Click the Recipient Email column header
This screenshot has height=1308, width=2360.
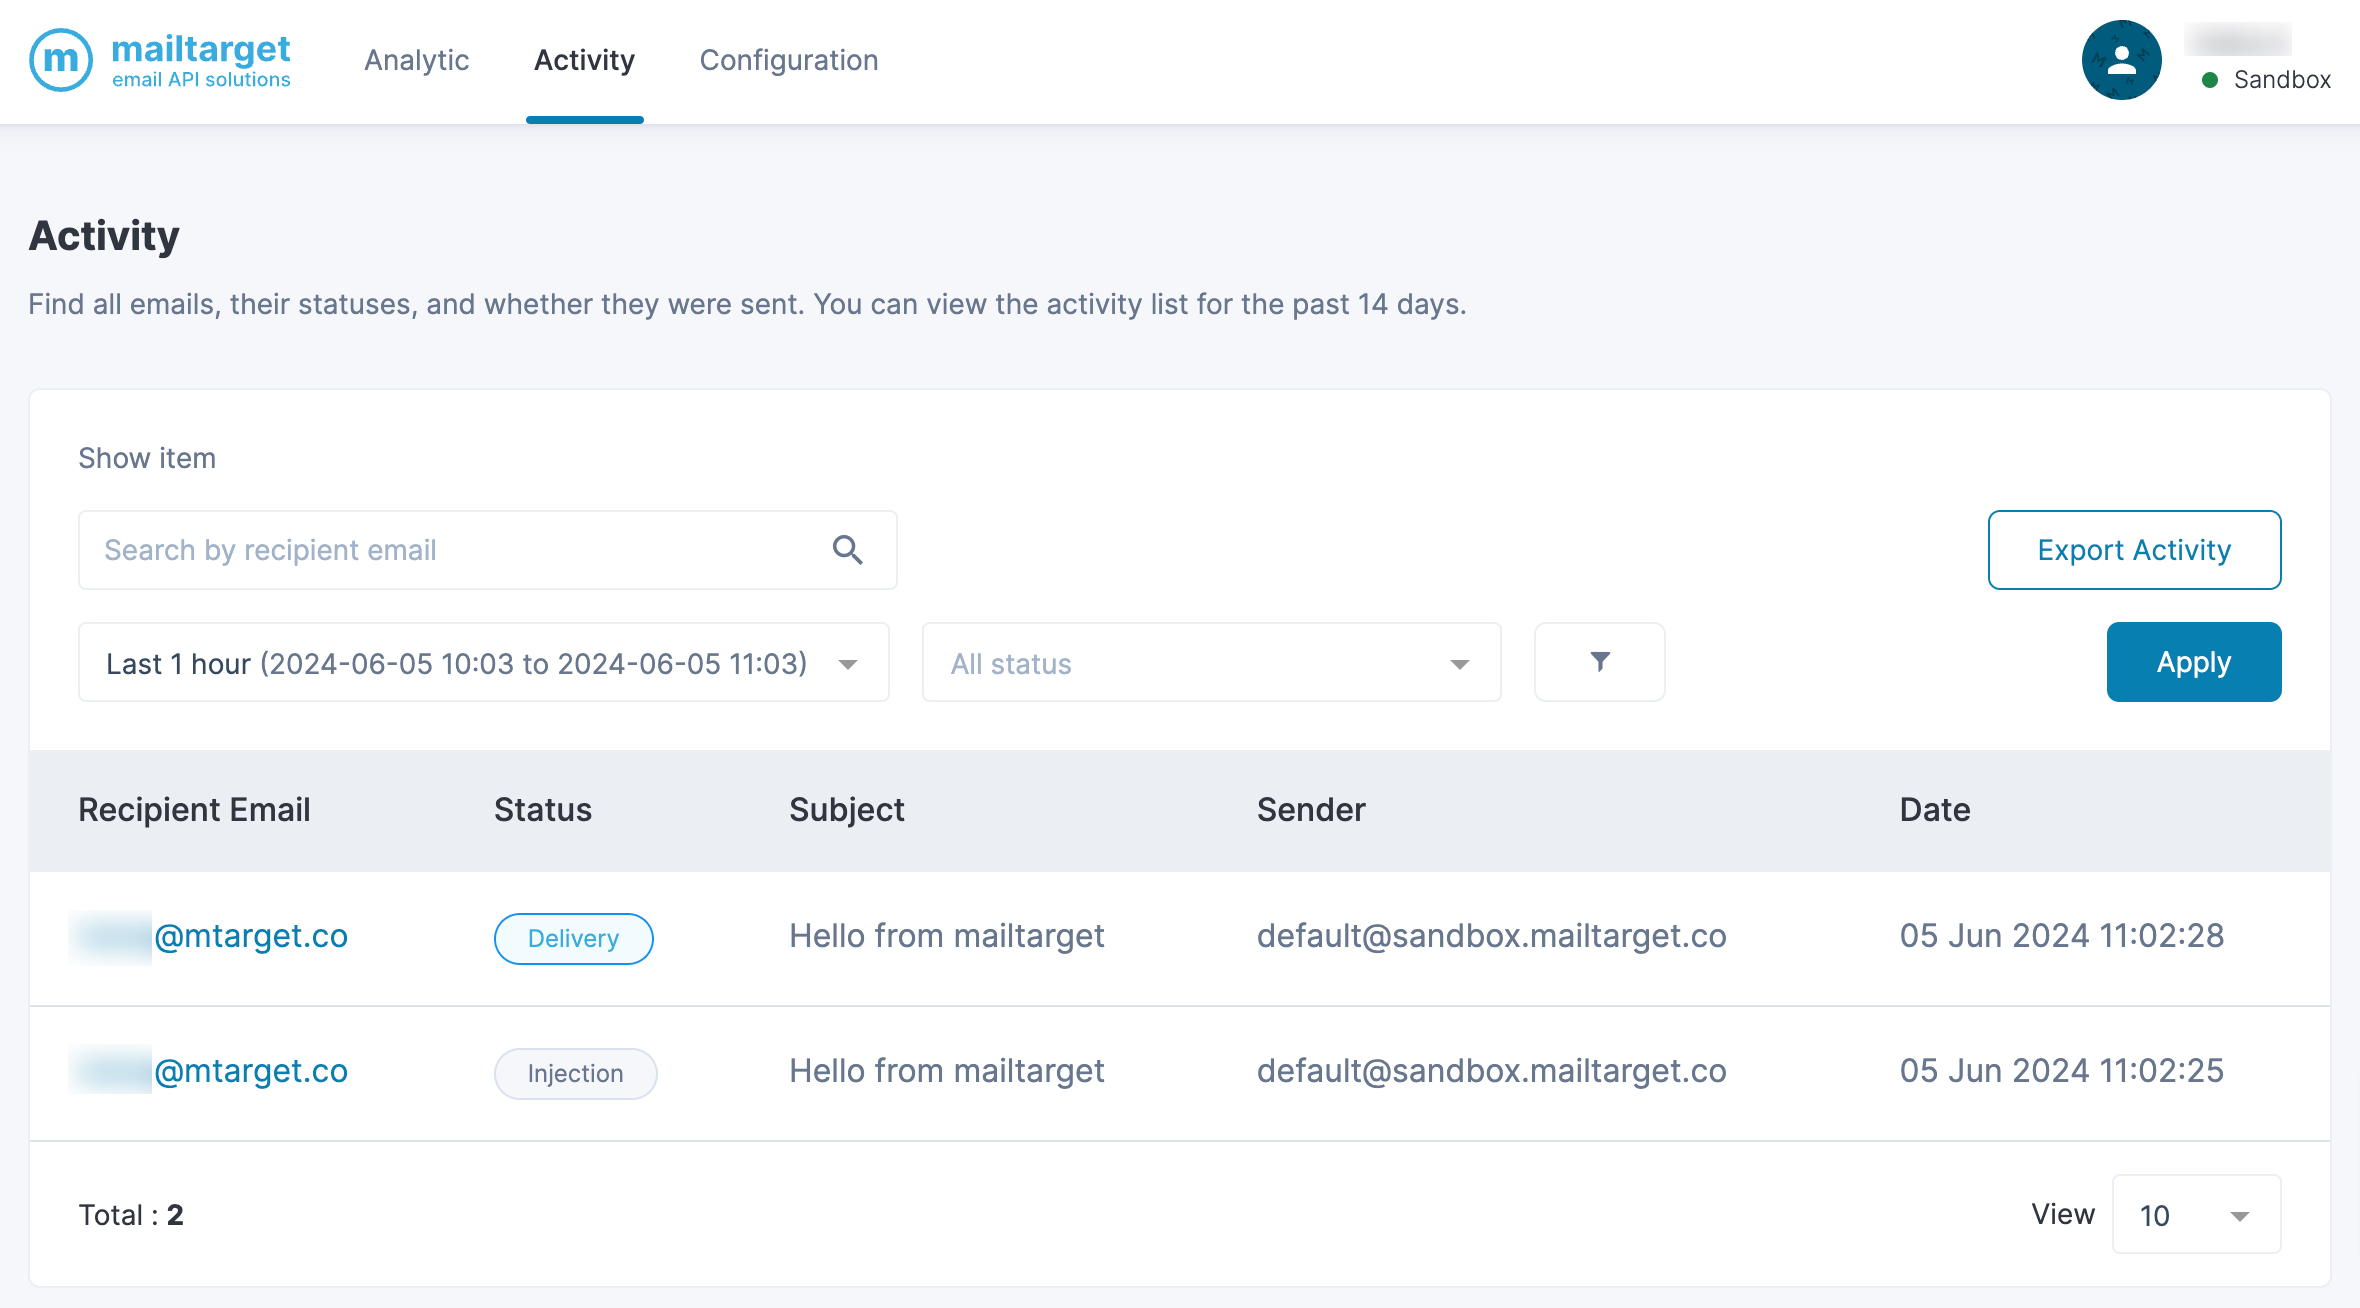click(194, 810)
